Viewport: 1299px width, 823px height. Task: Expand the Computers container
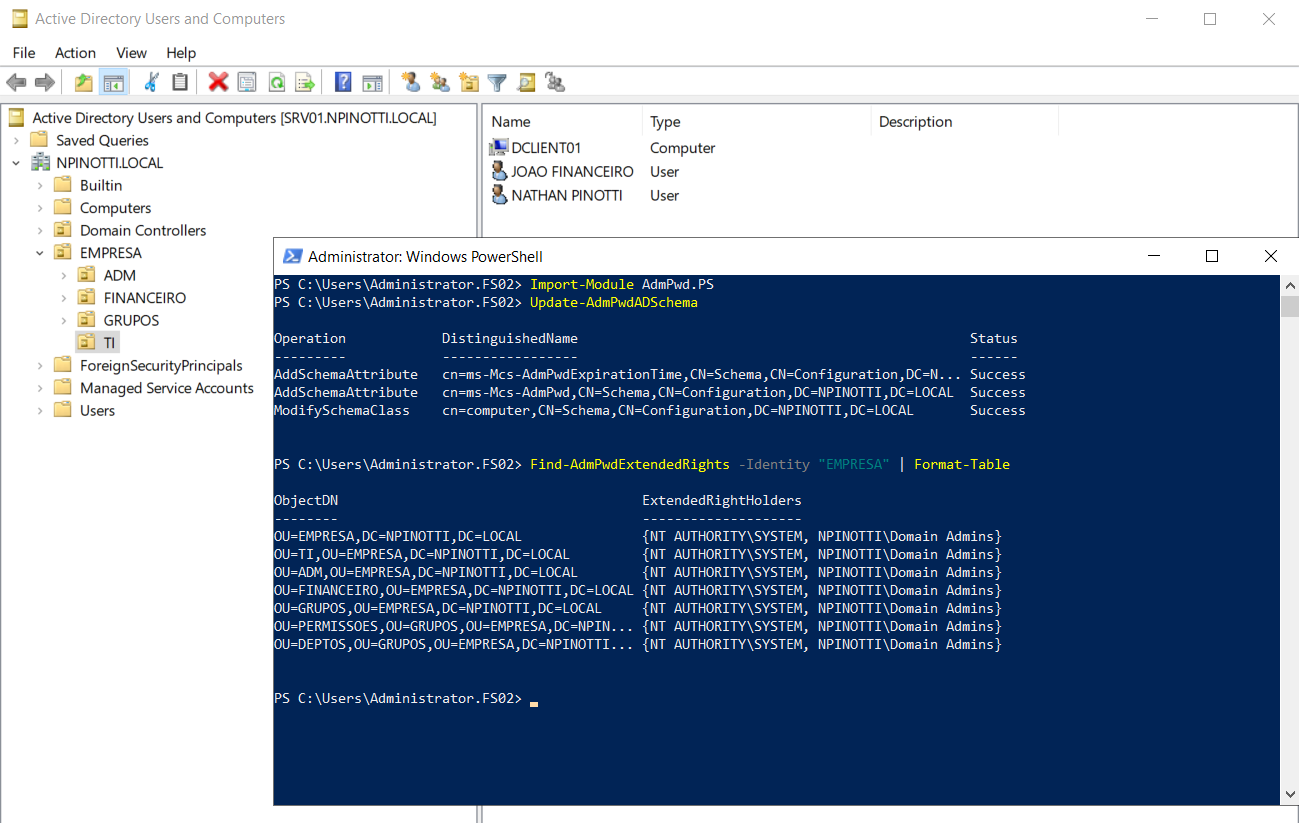(x=40, y=208)
